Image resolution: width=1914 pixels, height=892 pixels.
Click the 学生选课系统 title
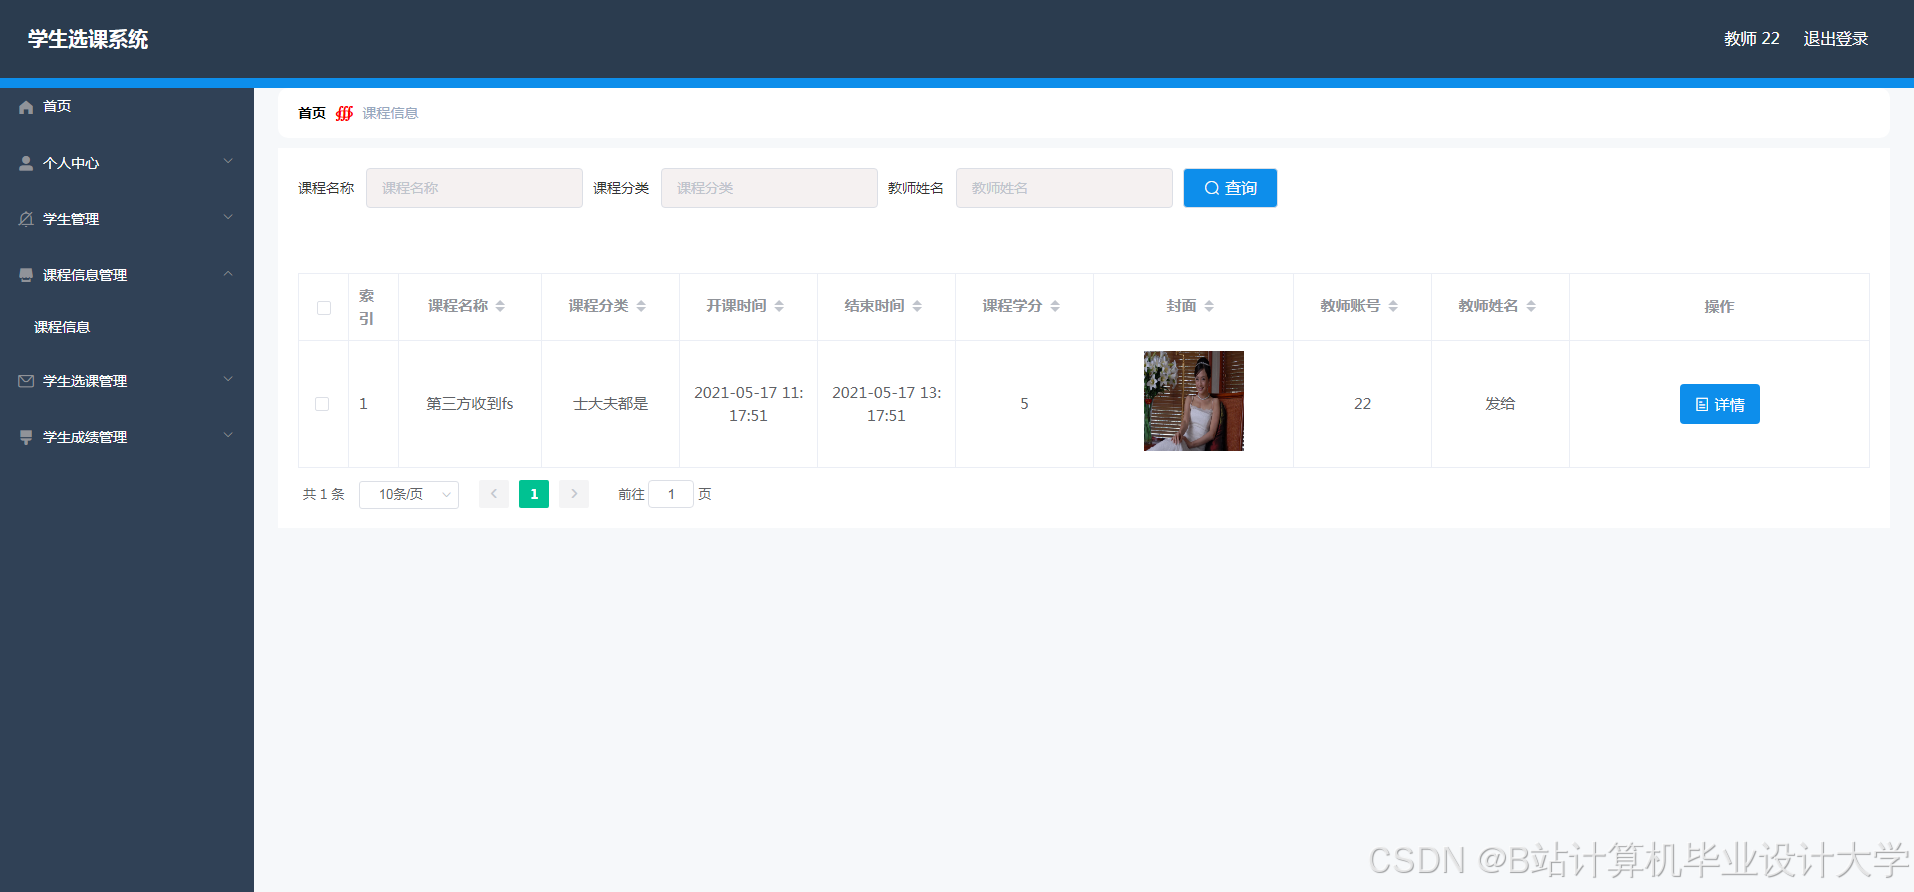point(88,39)
